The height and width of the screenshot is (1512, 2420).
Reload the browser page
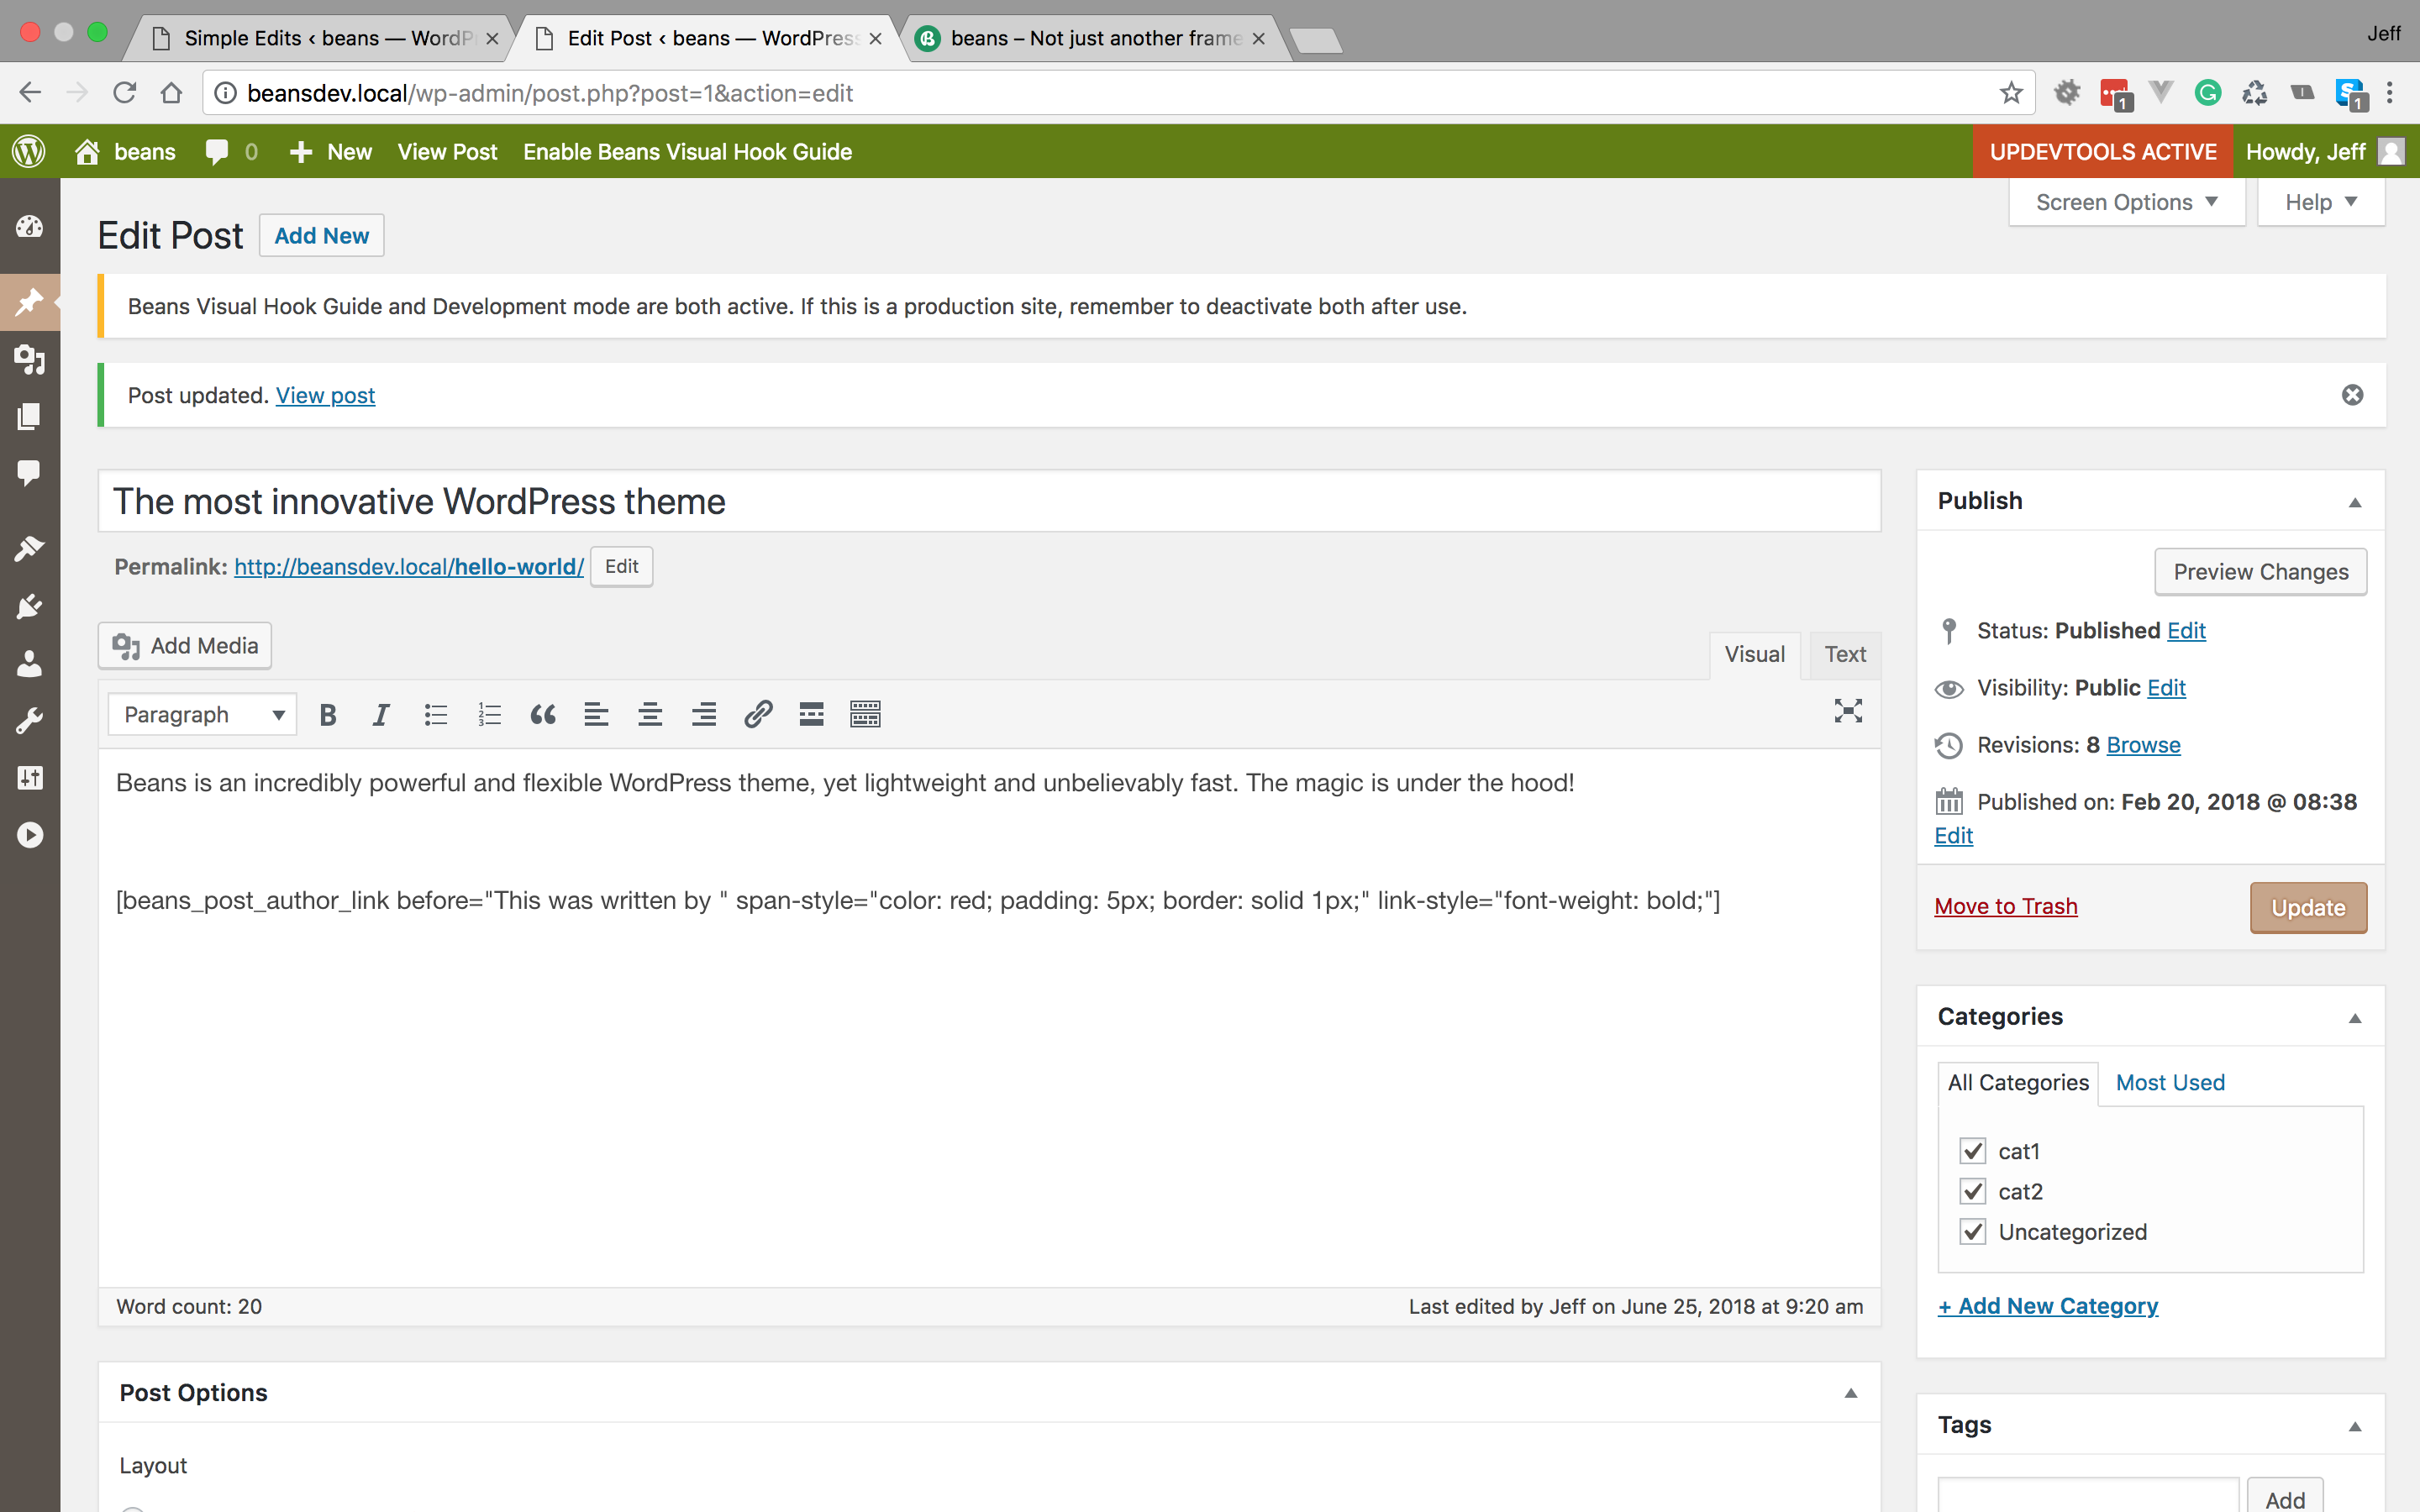point(124,93)
